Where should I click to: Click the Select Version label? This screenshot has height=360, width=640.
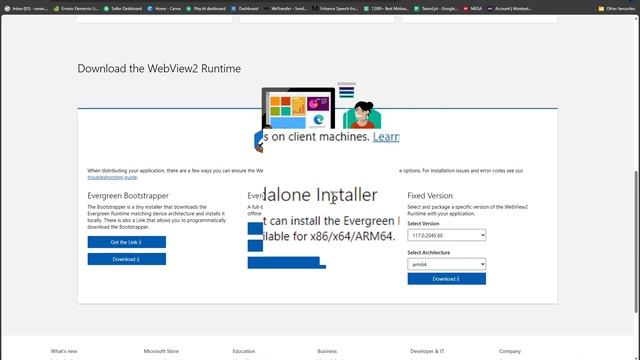tap(423, 224)
